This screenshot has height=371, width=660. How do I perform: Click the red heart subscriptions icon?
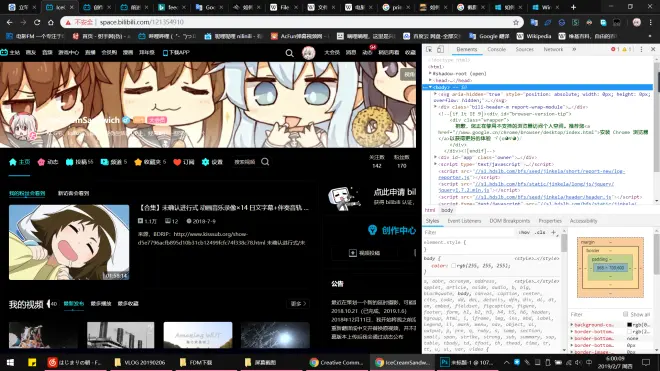177,162
